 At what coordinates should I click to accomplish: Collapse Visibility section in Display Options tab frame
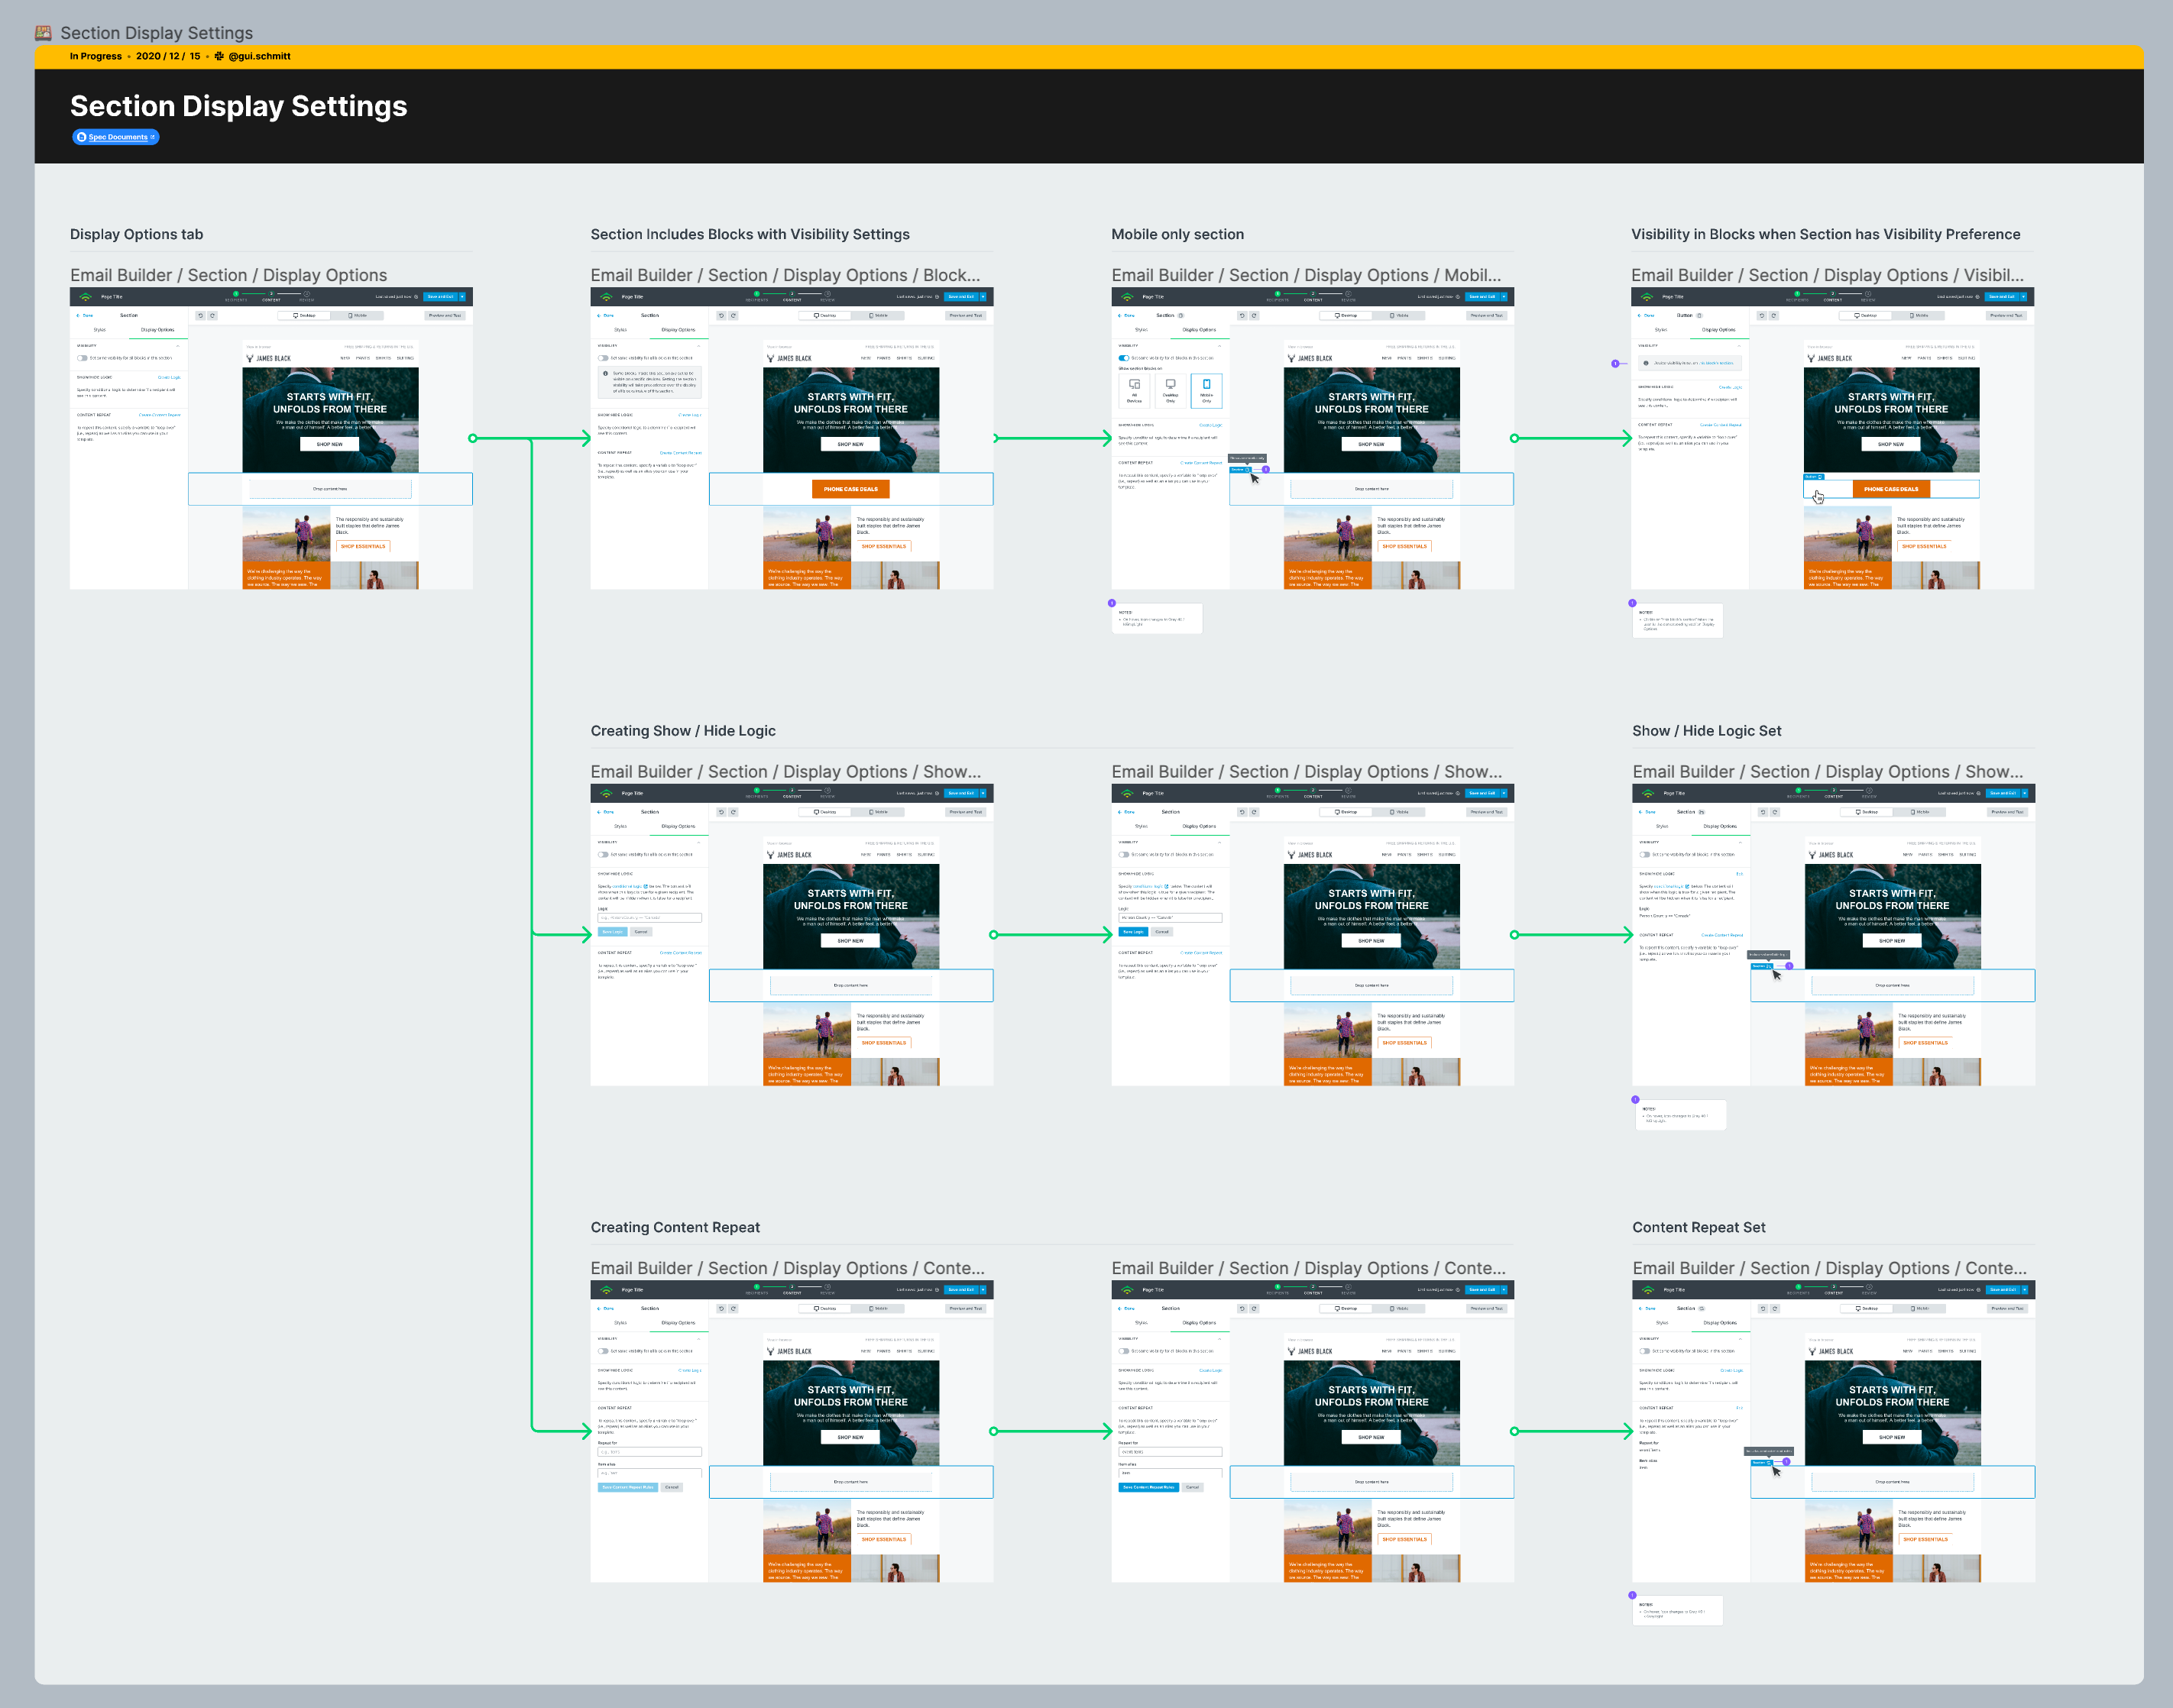coord(178,345)
